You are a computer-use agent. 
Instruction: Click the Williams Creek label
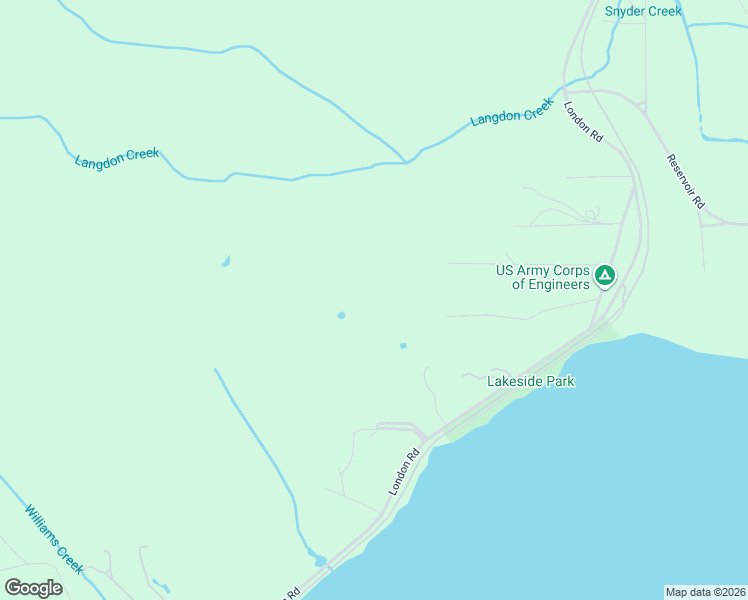54,539
